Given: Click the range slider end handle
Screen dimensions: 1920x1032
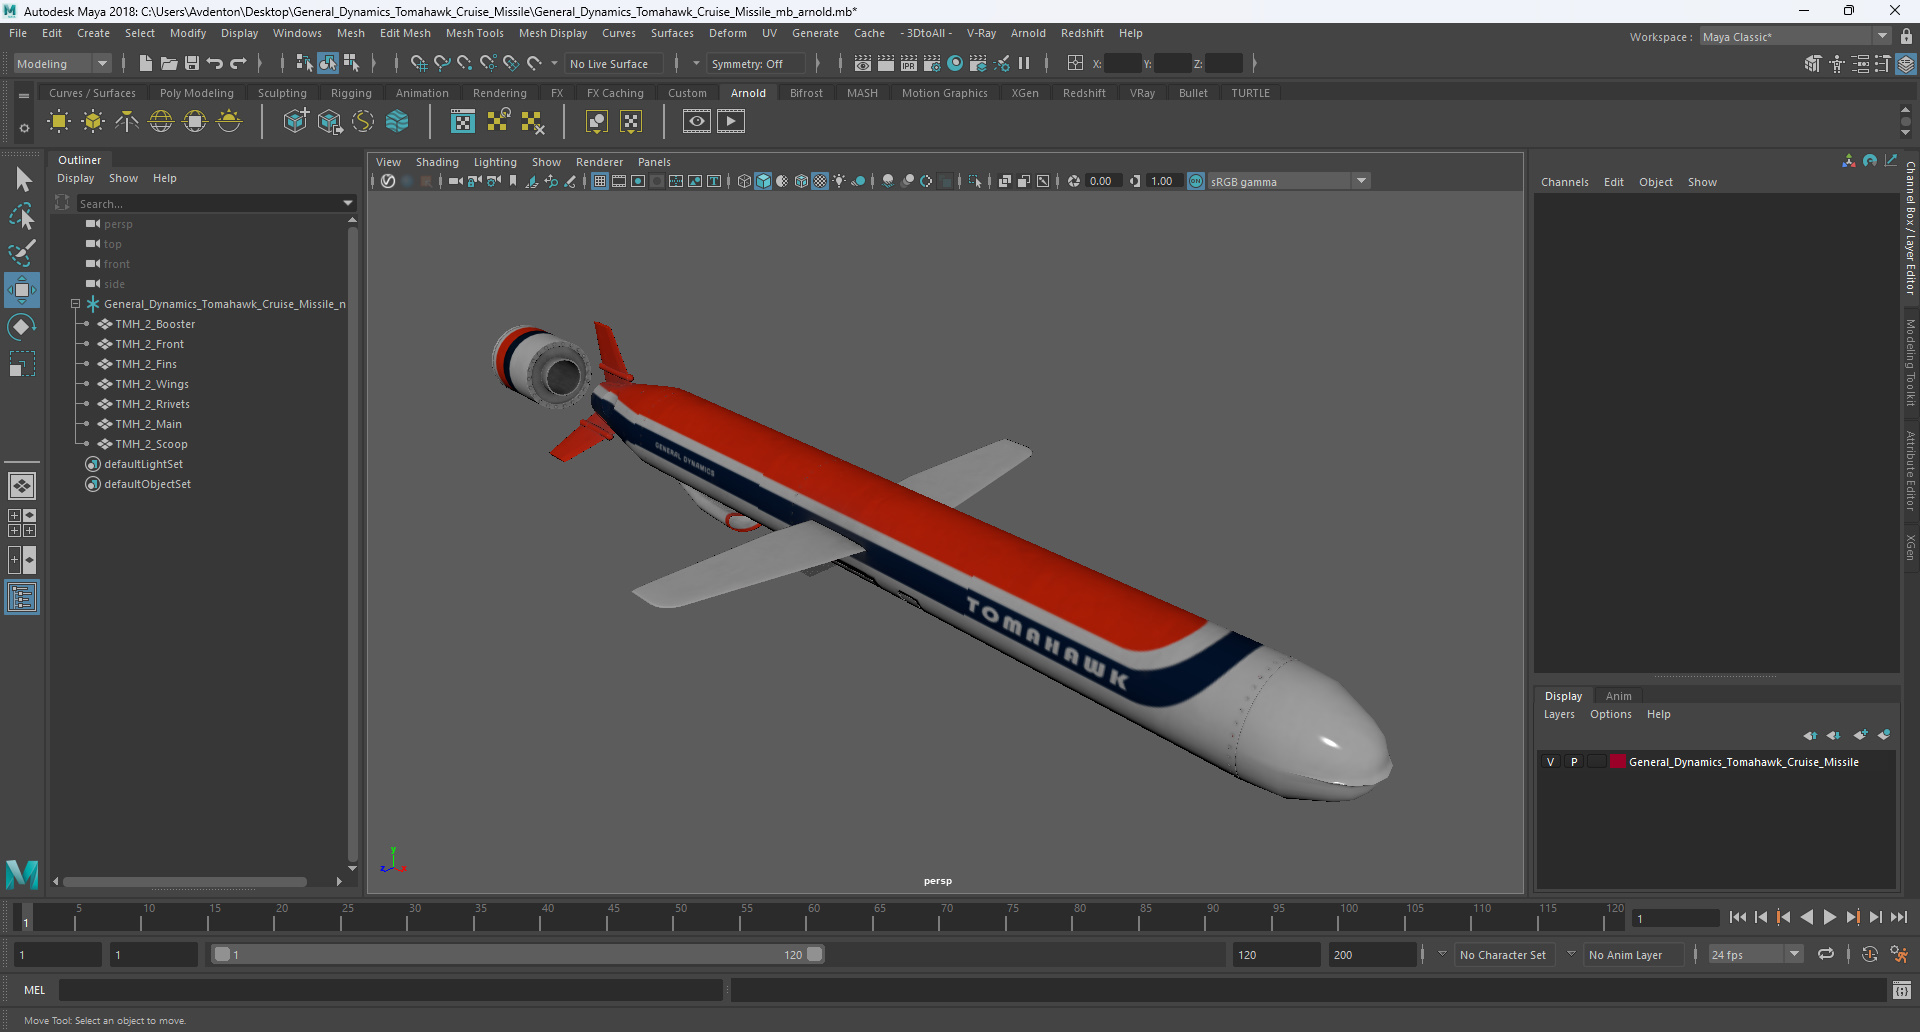Looking at the screenshot, I should [x=815, y=954].
